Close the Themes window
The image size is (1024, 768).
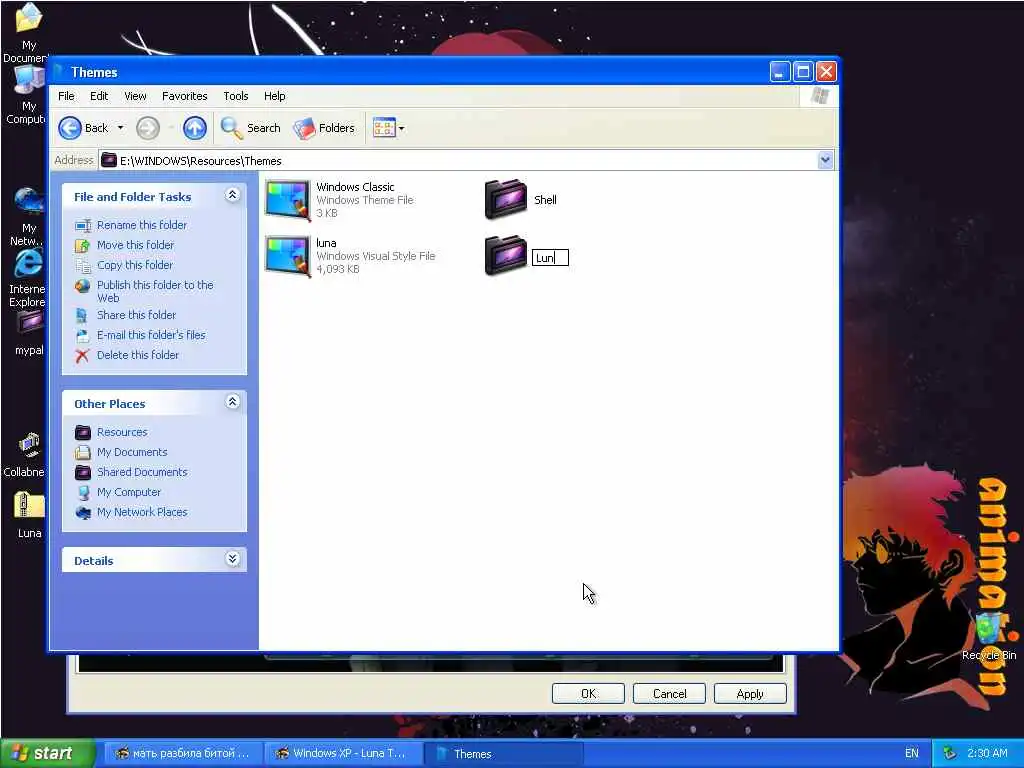click(x=827, y=72)
